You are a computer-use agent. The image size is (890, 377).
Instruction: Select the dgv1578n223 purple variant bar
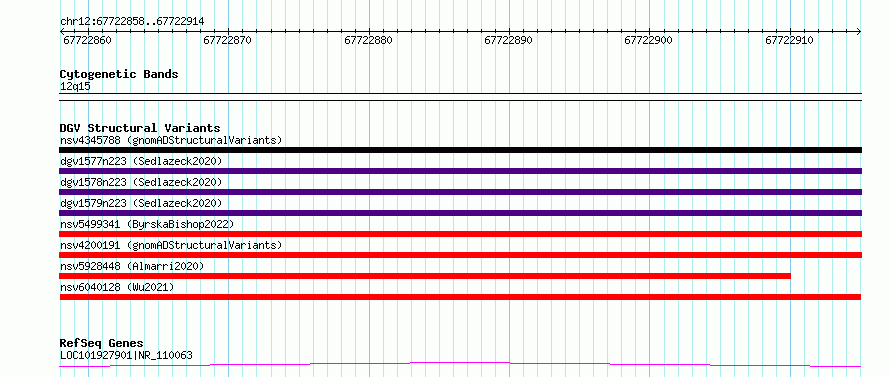460,192
